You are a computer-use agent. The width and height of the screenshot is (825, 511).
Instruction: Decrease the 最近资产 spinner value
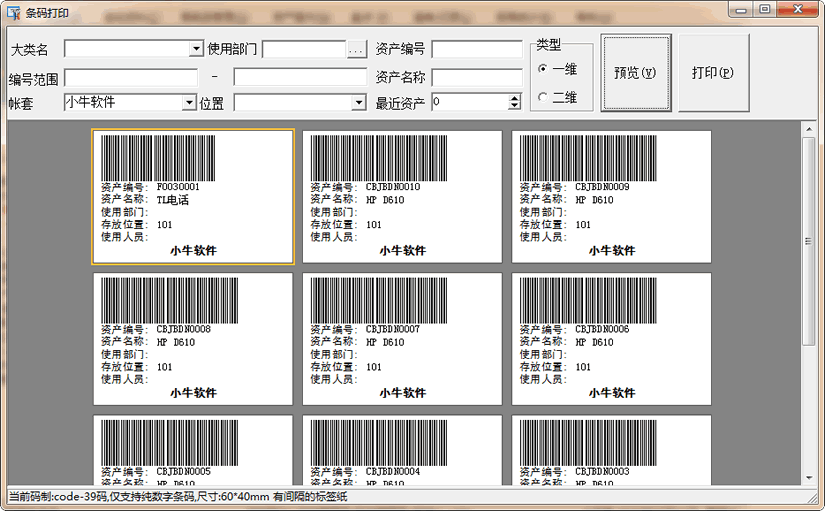[x=514, y=106]
